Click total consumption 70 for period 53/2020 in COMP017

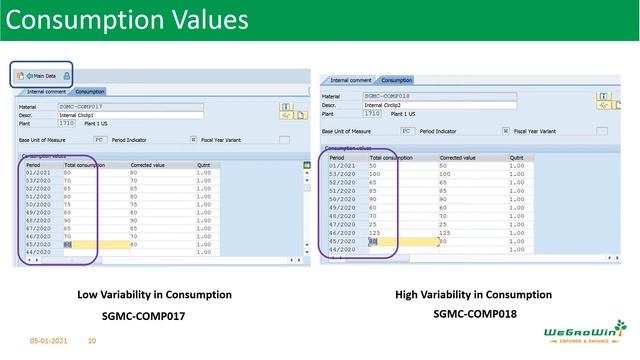pyautogui.click(x=96, y=181)
